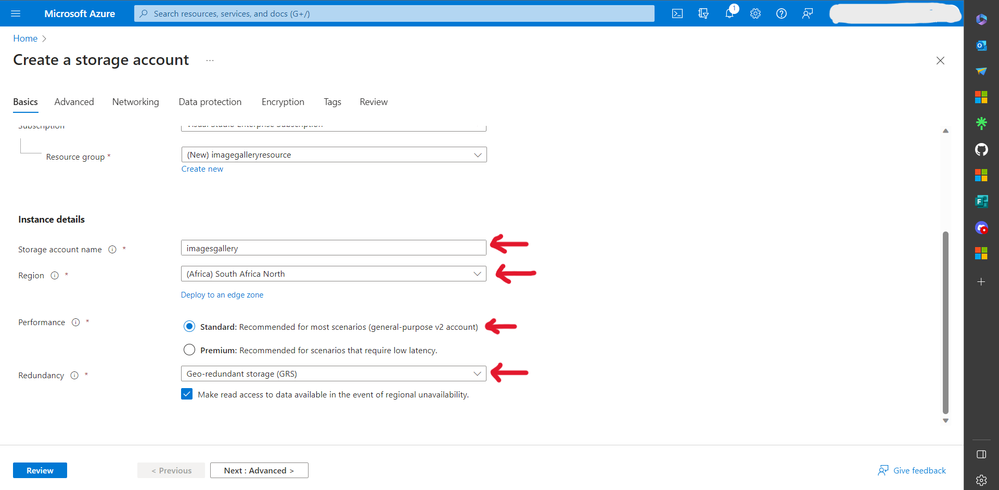Click the Give feedback link
The image size is (999, 490).
pos(912,470)
